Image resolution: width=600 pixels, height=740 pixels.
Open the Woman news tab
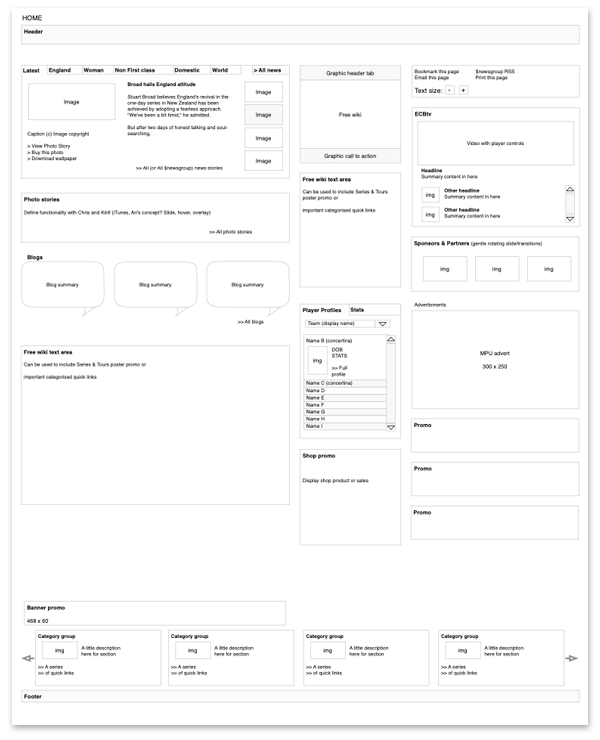(98, 70)
